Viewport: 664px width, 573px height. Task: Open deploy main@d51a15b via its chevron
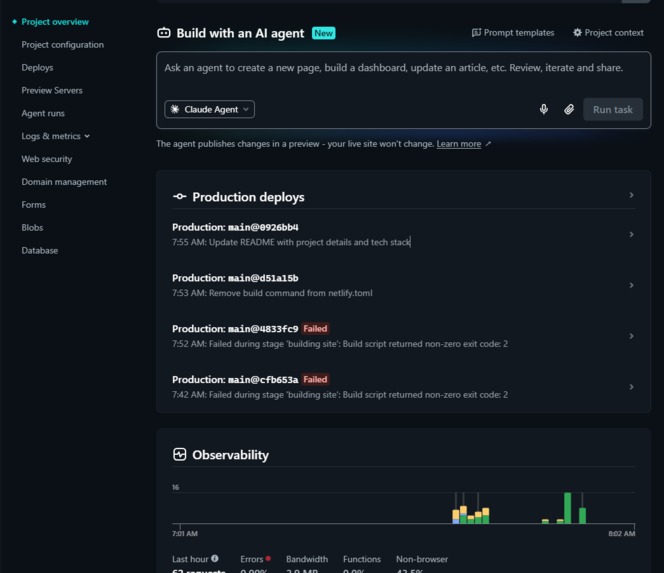click(631, 285)
